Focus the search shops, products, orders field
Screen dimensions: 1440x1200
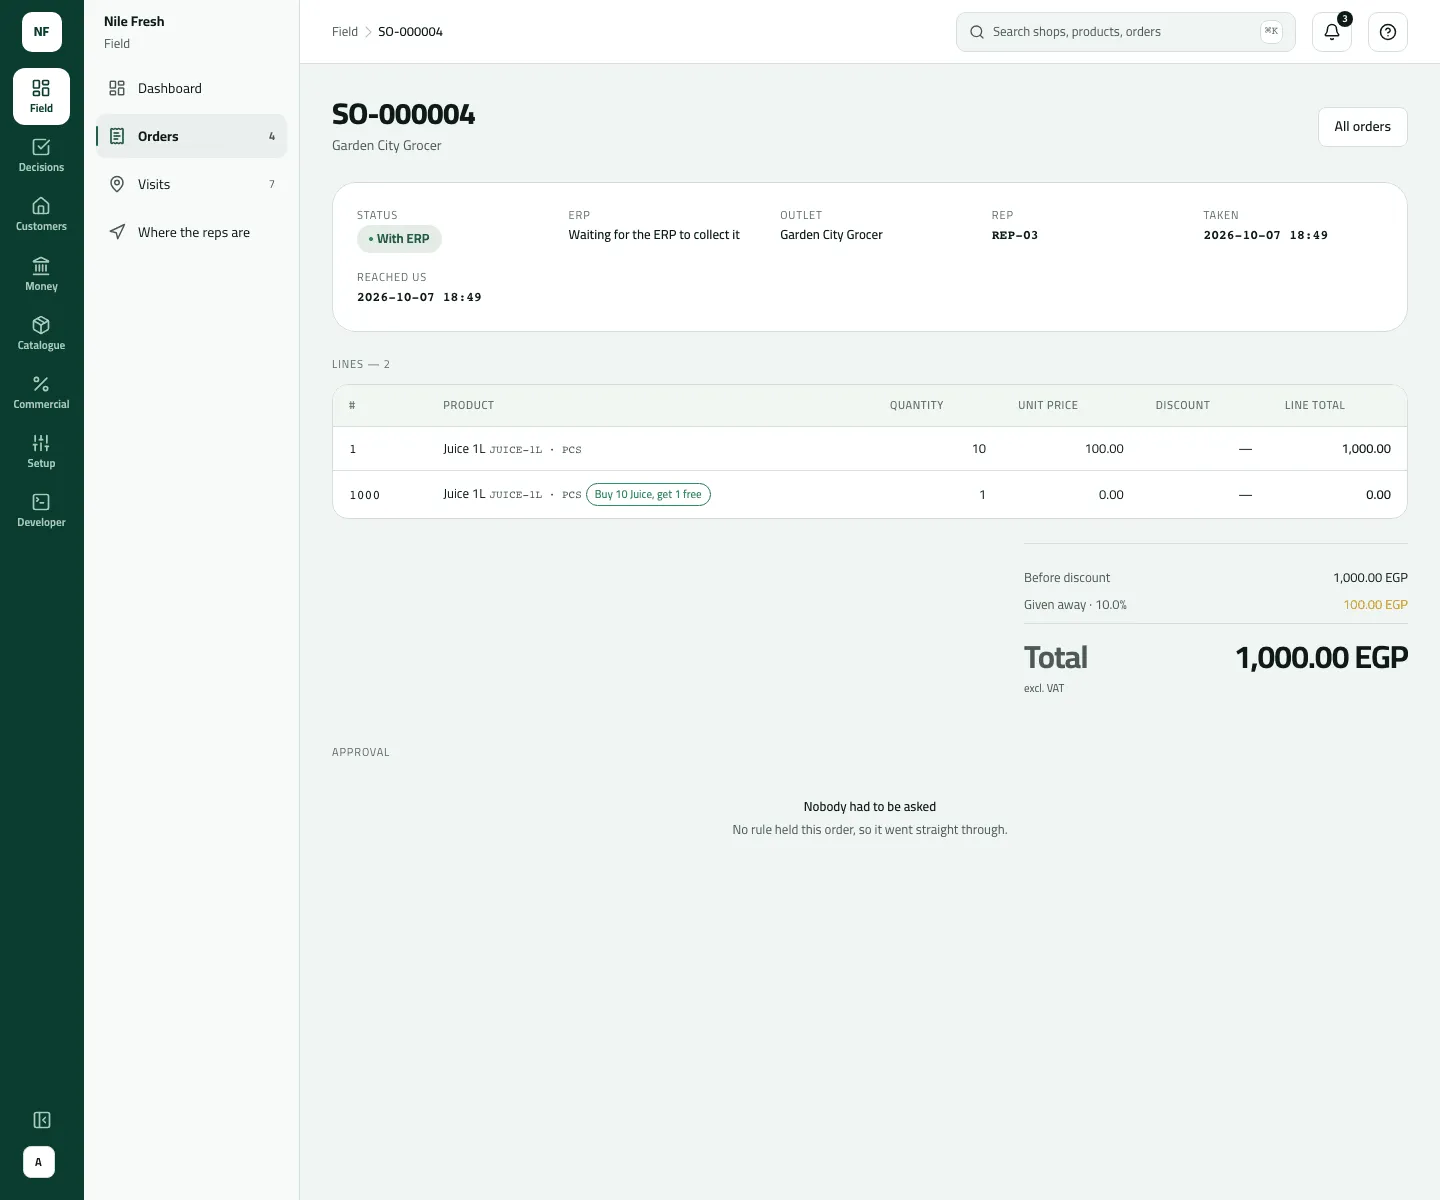coord(1126,32)
